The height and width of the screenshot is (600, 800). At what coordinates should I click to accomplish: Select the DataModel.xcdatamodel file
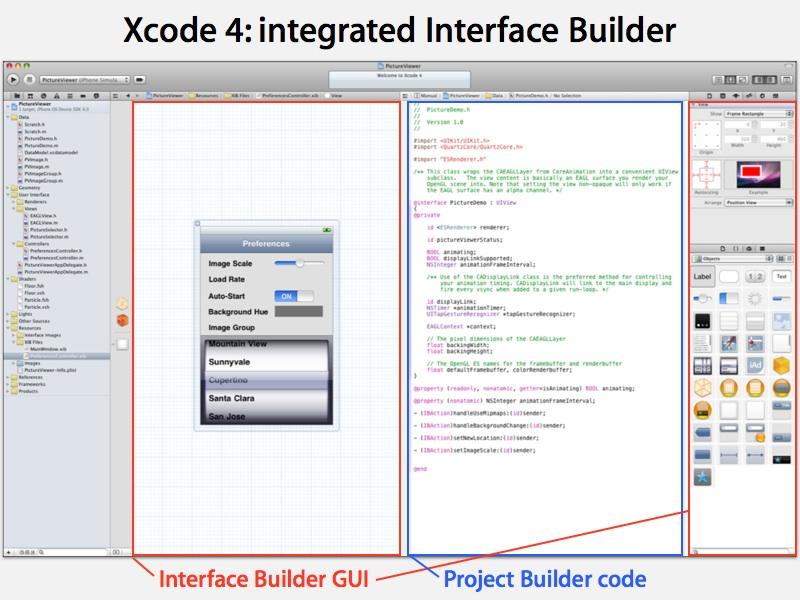(x=48, y=153)
